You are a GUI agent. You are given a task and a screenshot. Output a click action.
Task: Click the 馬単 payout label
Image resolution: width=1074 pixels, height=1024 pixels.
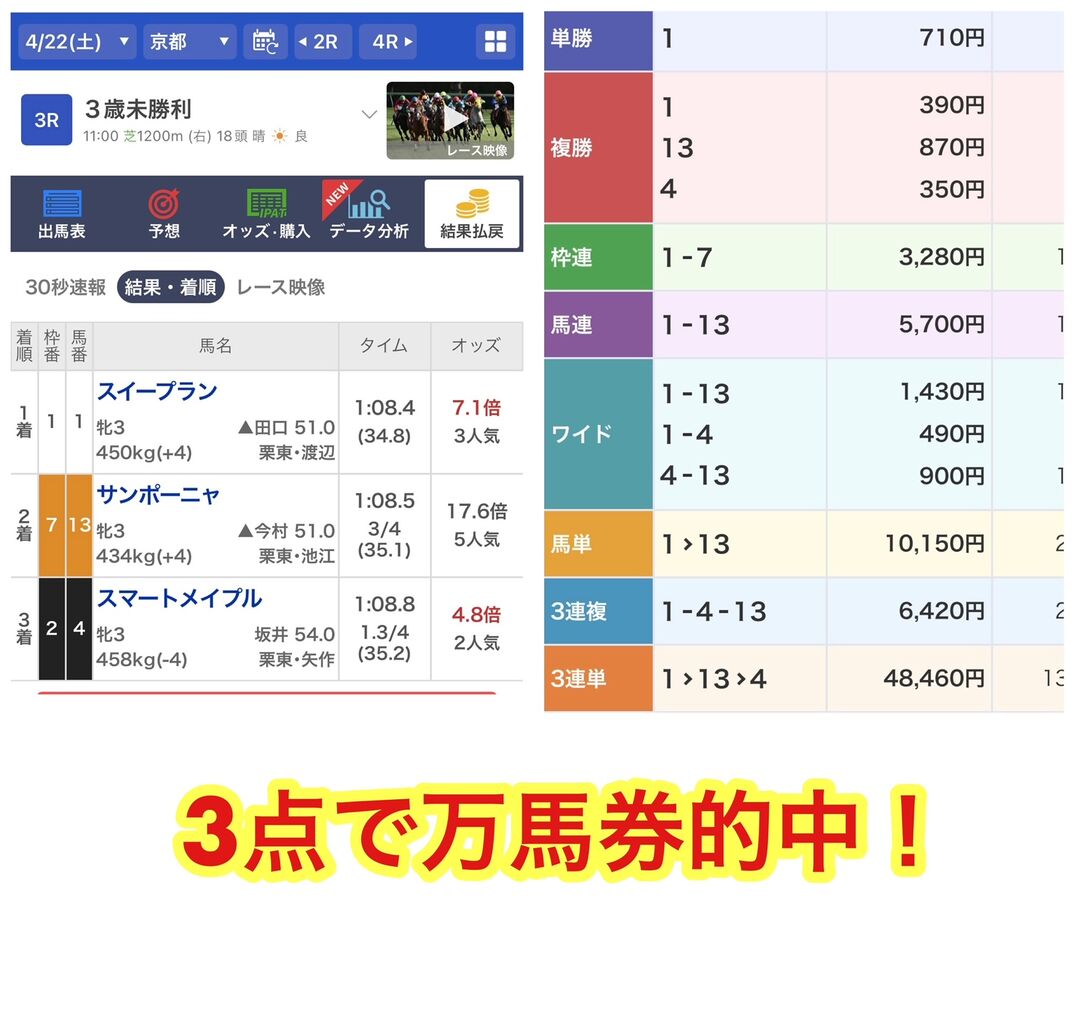point(598,543)
